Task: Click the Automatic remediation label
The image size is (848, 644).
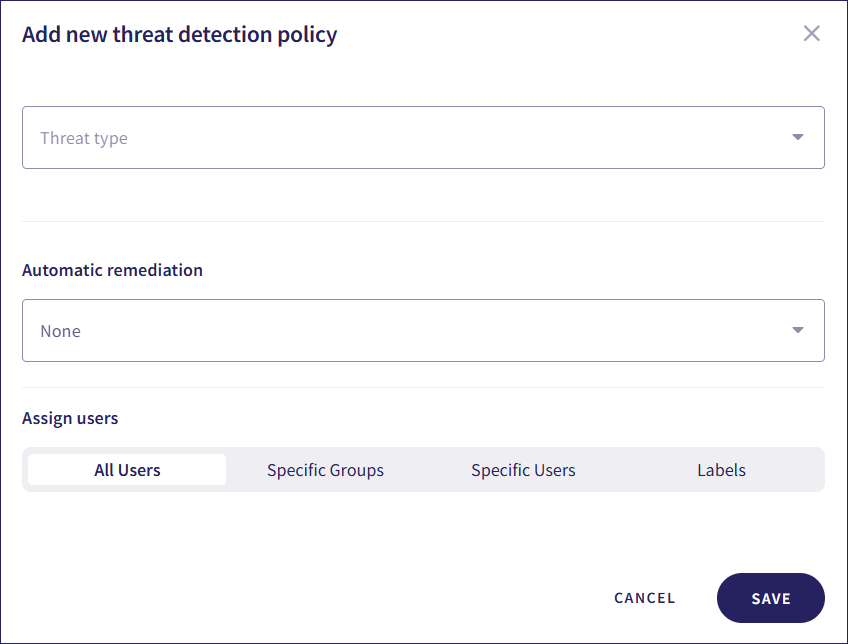Action: coord(112,270)
